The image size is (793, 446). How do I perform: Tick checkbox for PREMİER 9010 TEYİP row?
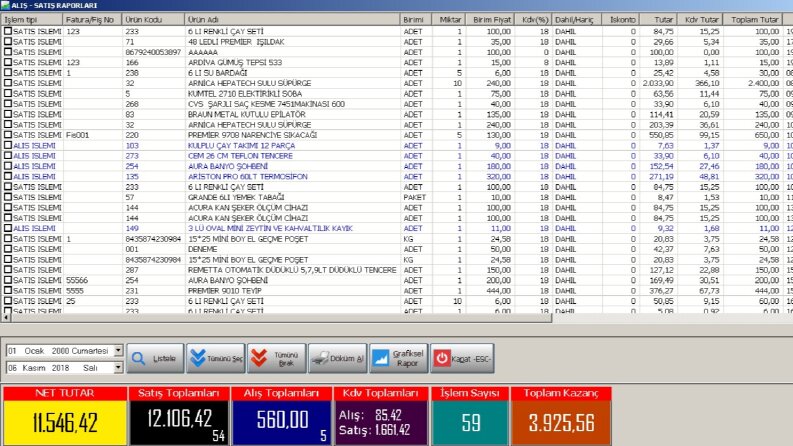tap(8, 290)
